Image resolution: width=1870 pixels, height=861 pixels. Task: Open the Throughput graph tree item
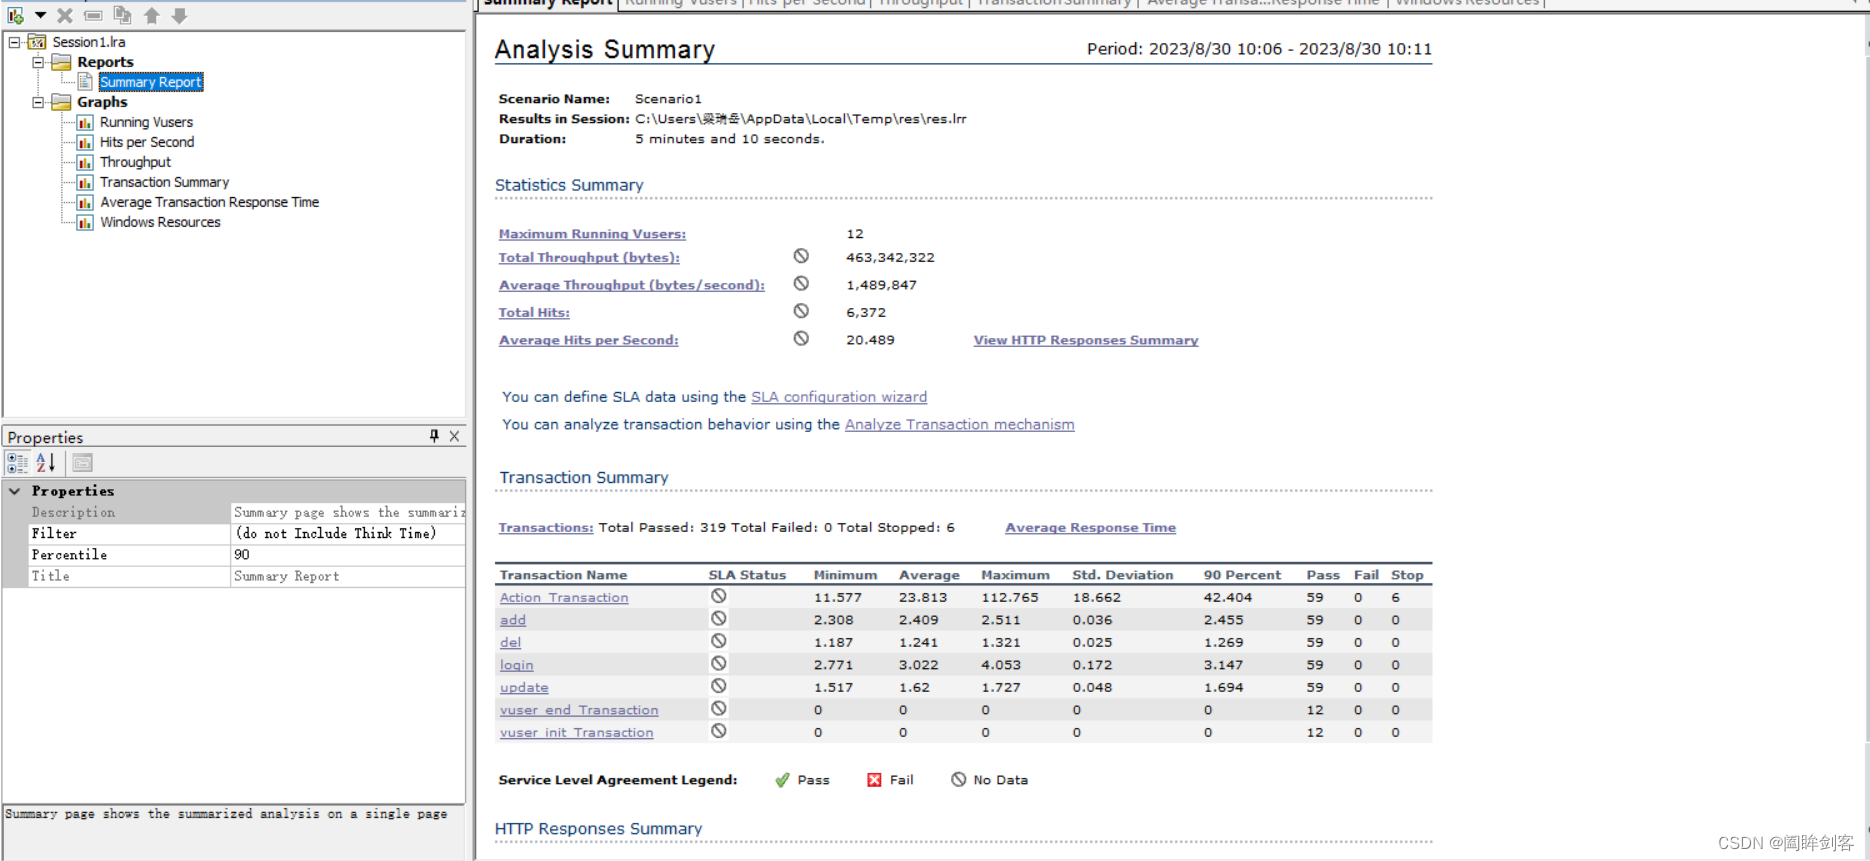[135, 162]
